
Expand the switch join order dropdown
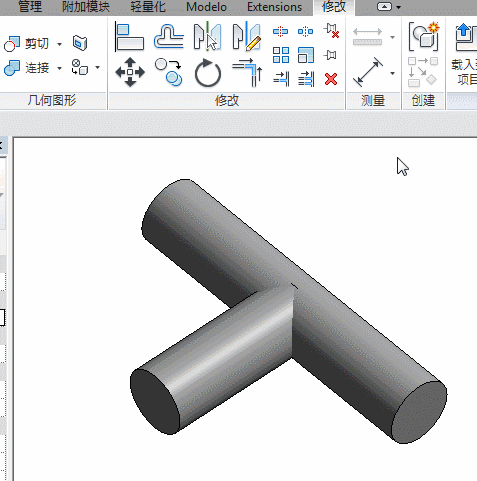98,68
